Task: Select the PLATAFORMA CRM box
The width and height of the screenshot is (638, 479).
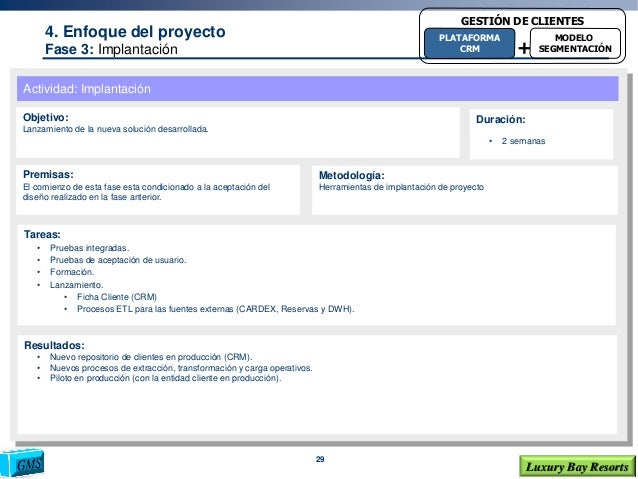Action: tap(469, 43)
